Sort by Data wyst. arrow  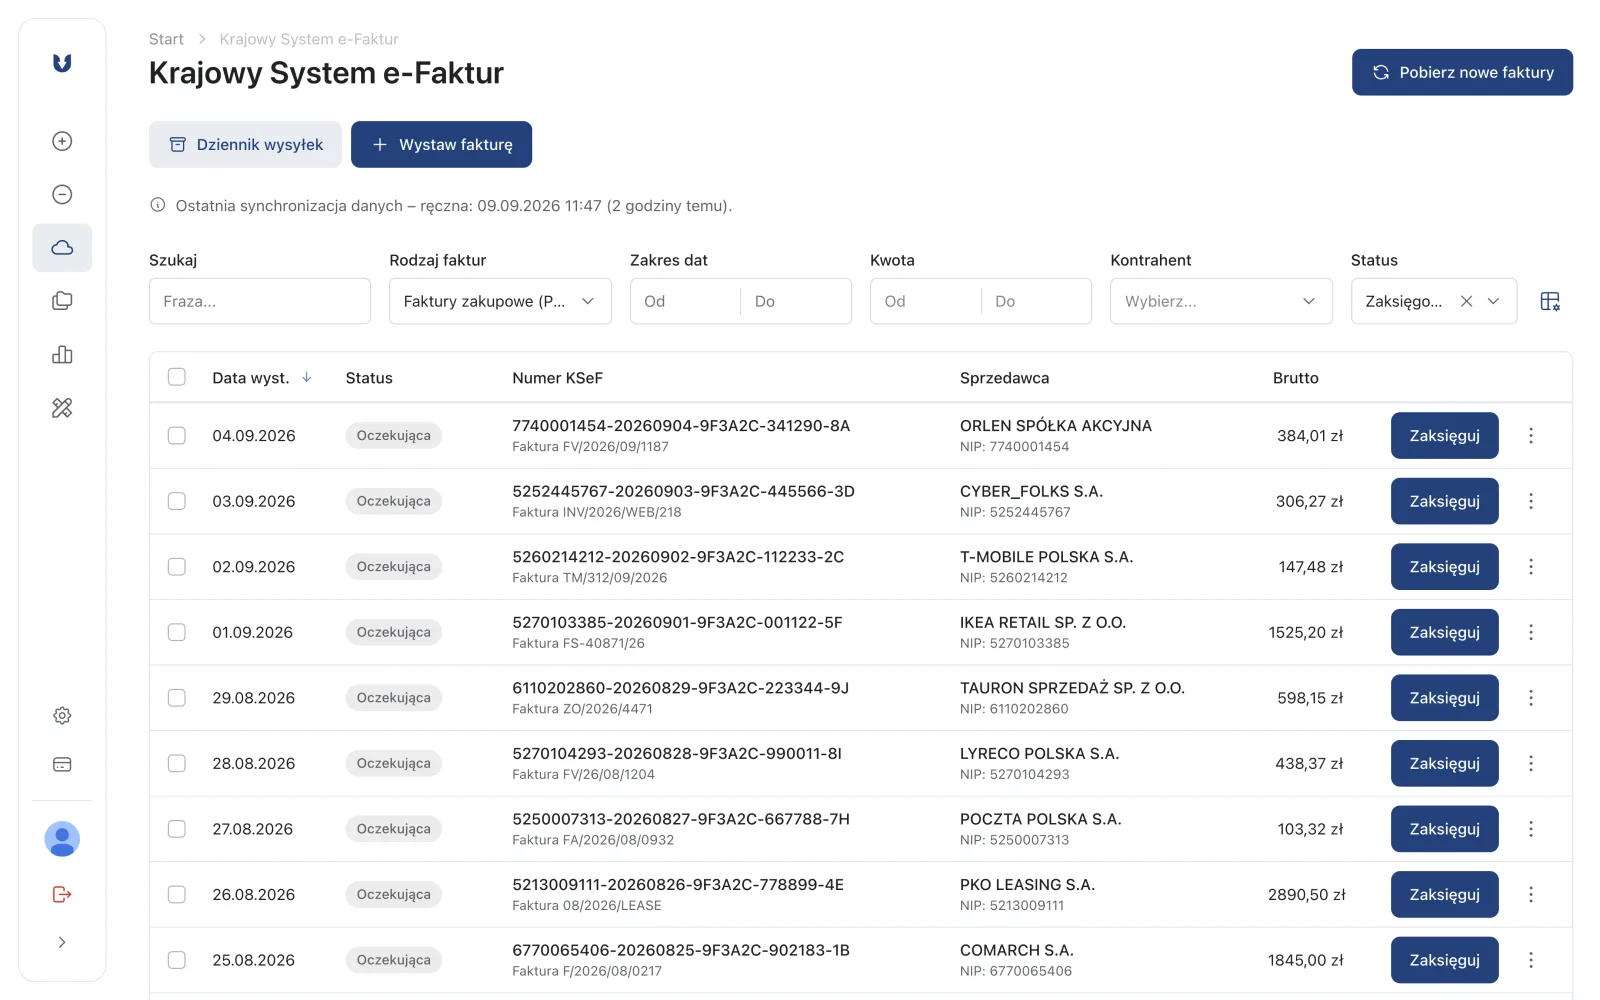coord(307,378)
